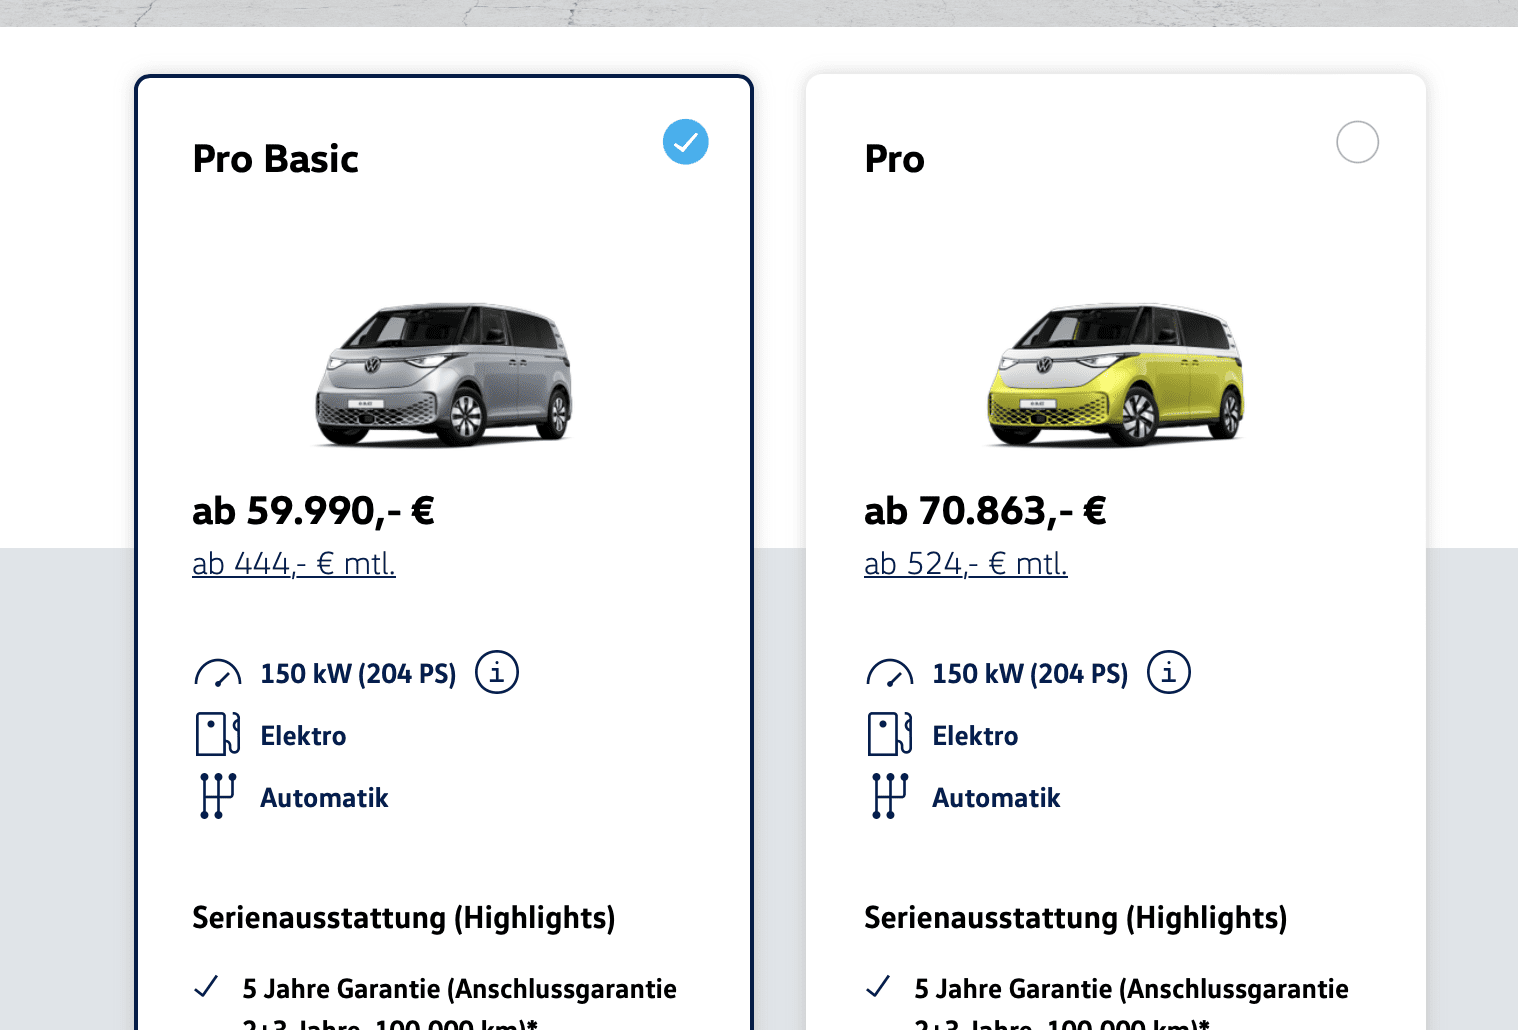Click Pro card 5 Jahre Garantie checkmark
The width and height of the screenshot is (1518, 1030).
pyautogui.click(x=878, y=987)
